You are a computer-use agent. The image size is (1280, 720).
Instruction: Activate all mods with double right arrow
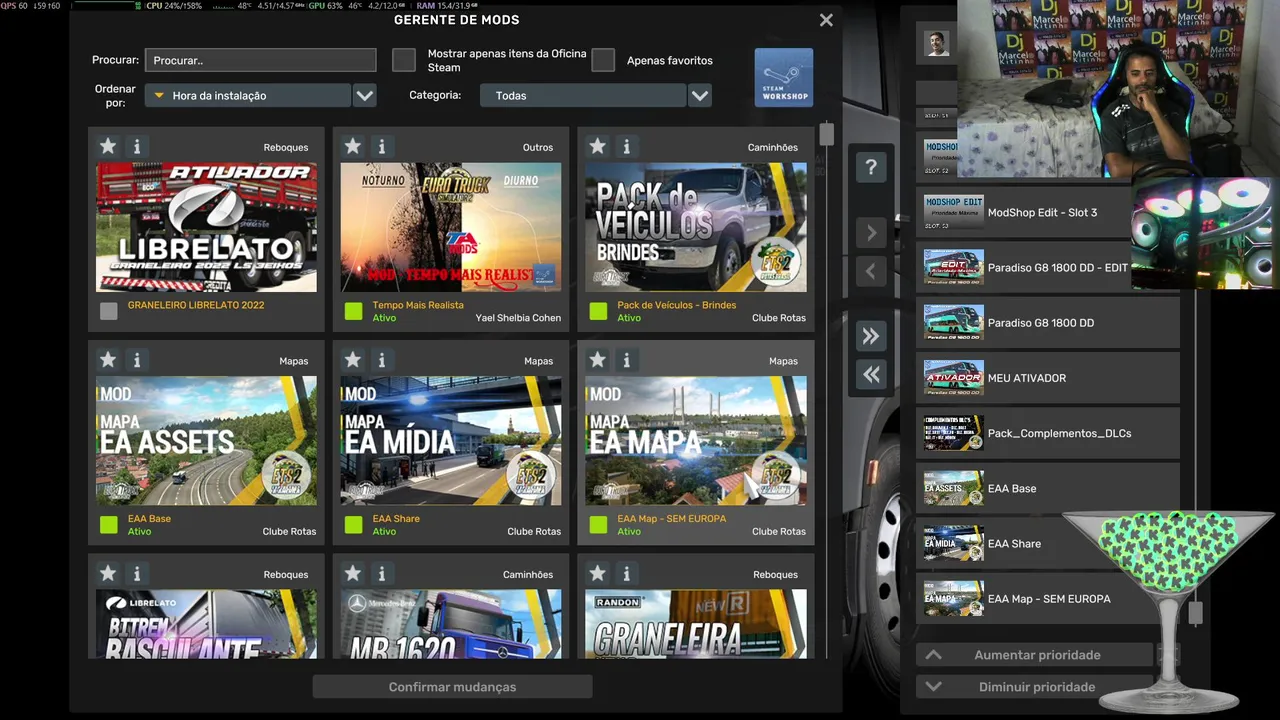click(871, 337)
